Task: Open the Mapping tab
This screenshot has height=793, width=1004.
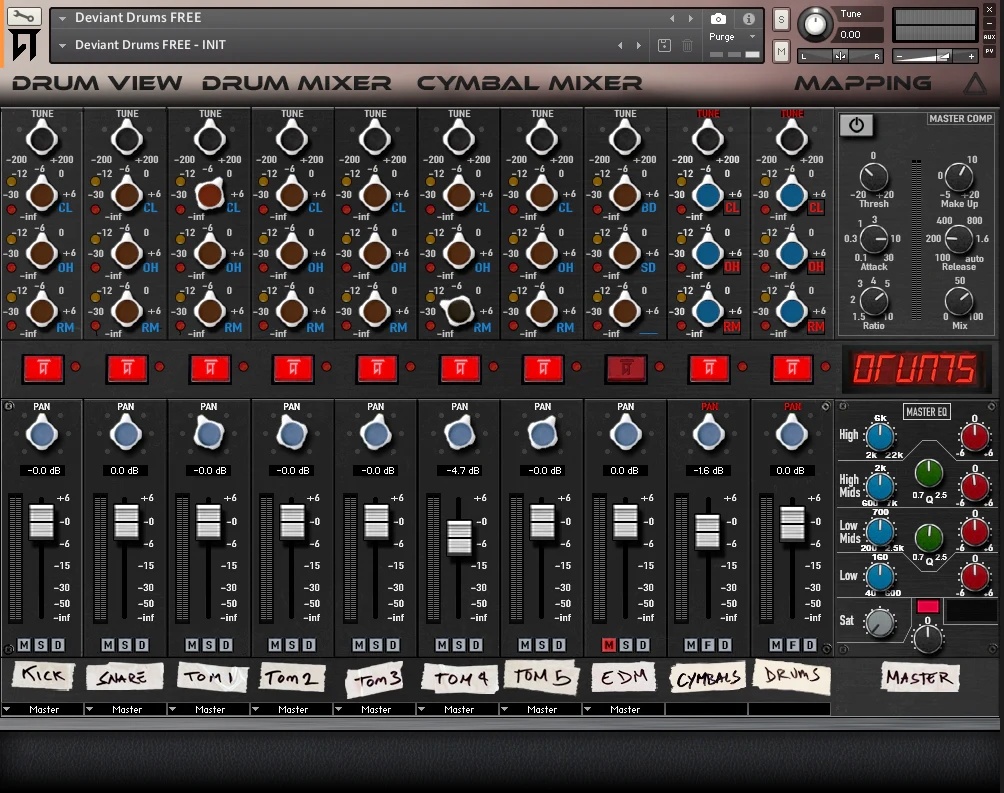Action: point(862,83)
